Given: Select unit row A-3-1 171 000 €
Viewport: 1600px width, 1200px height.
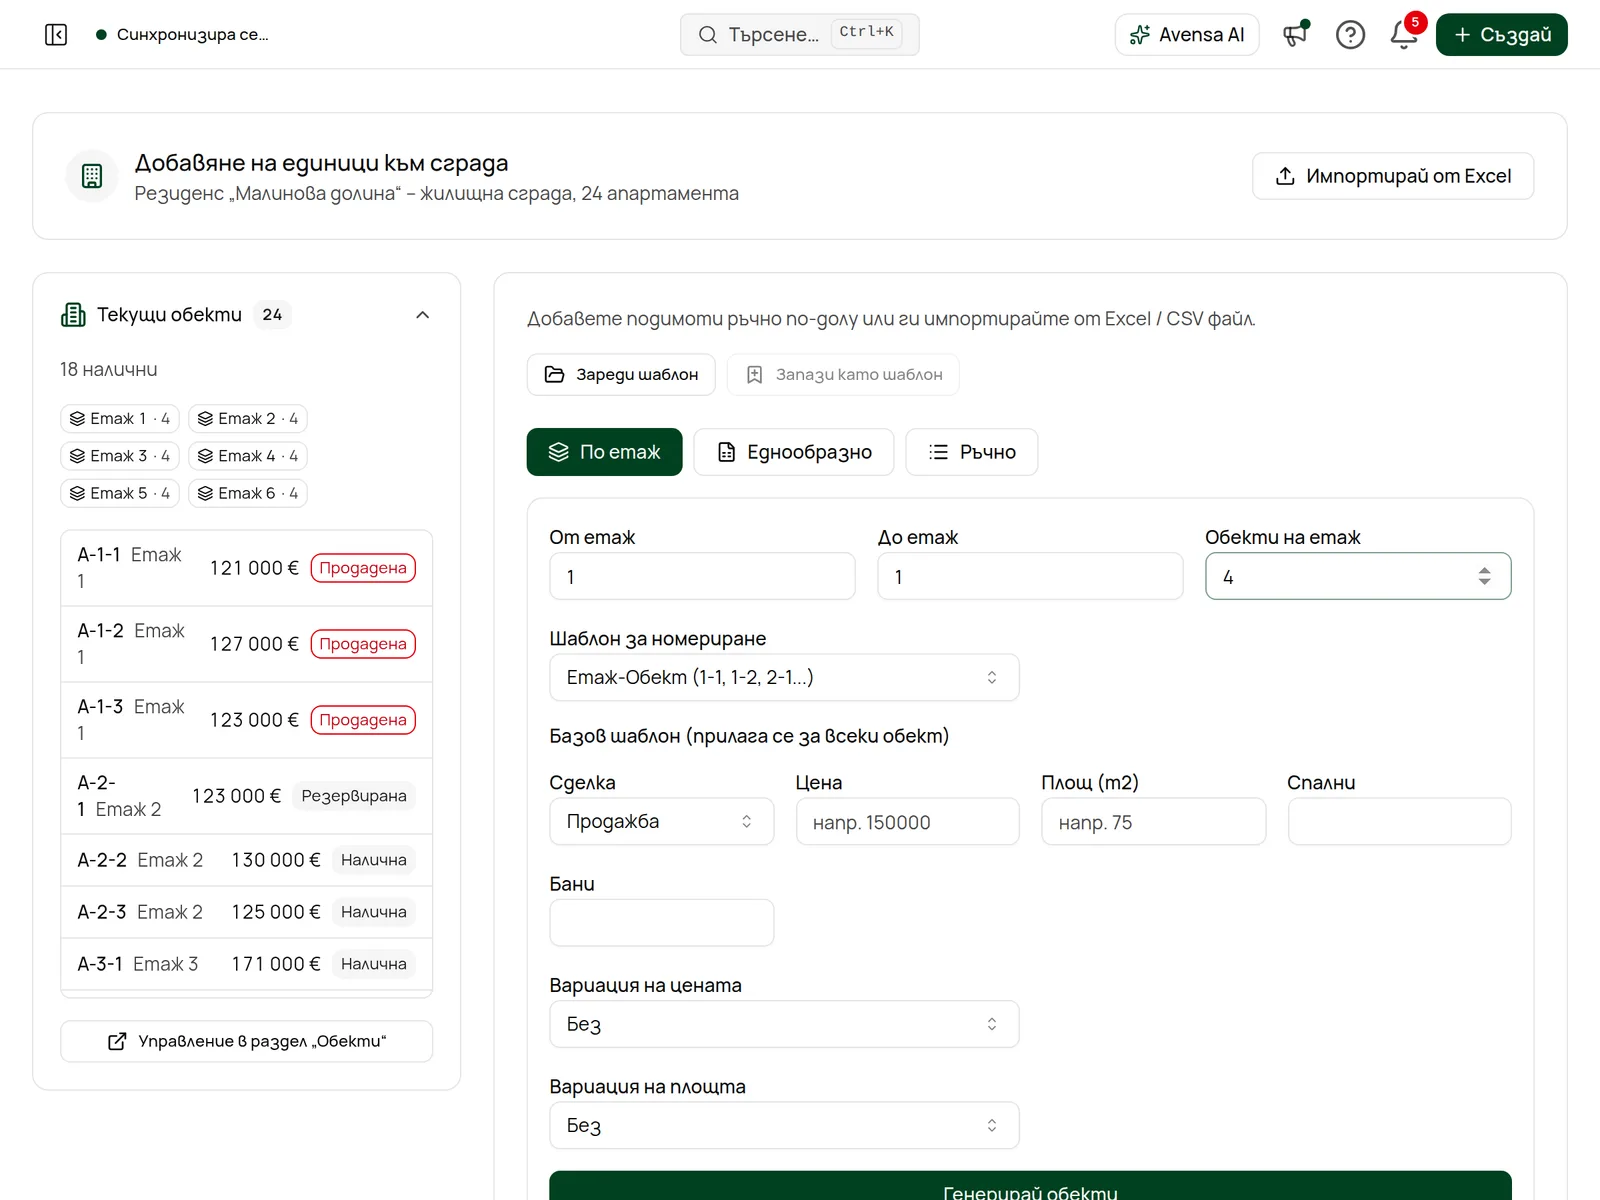Looking at the screenshot, I should (x=247, y=964).
